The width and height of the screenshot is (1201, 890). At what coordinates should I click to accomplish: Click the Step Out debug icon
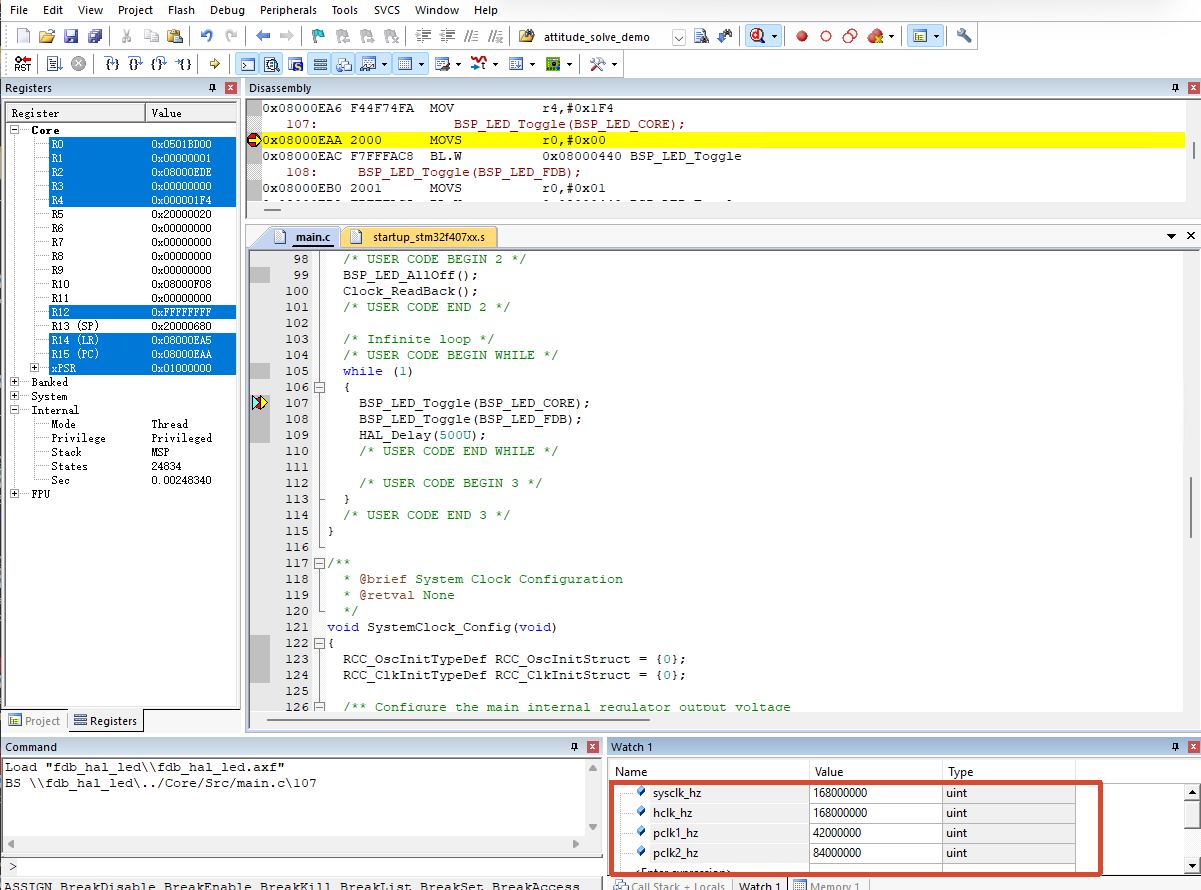click(x=160, y=64)
